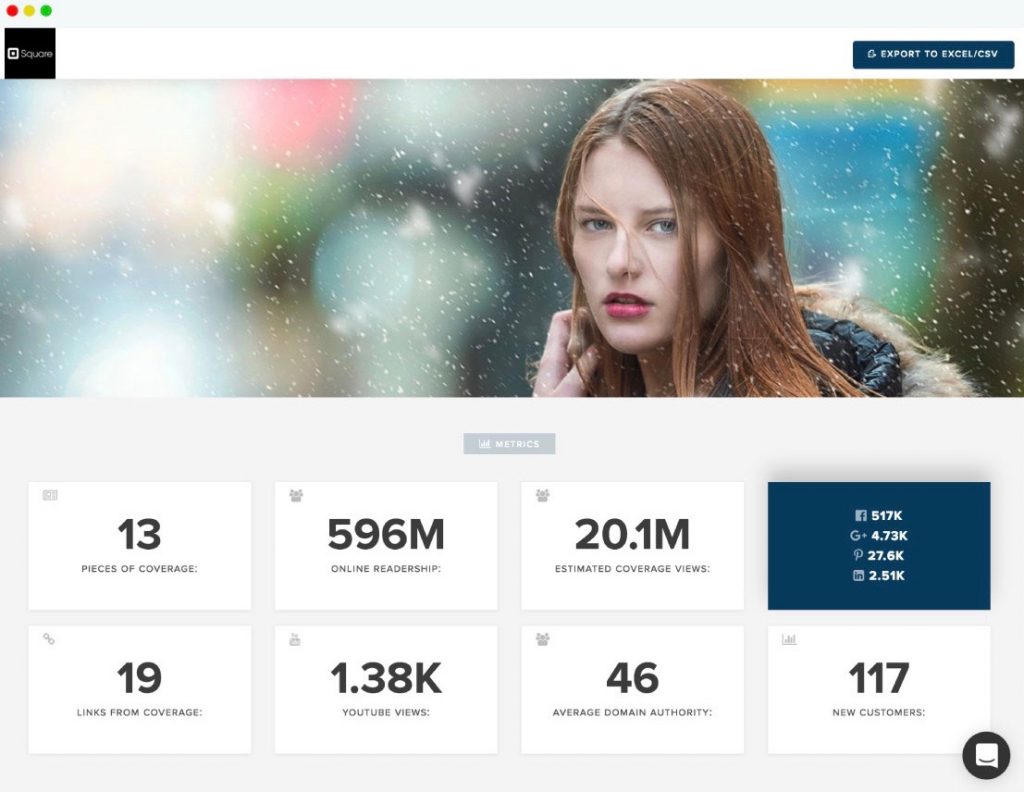Click the Pinterest icon beside 27.6K
This screenshot has width=1024, height=792.
tap(858, 556)
